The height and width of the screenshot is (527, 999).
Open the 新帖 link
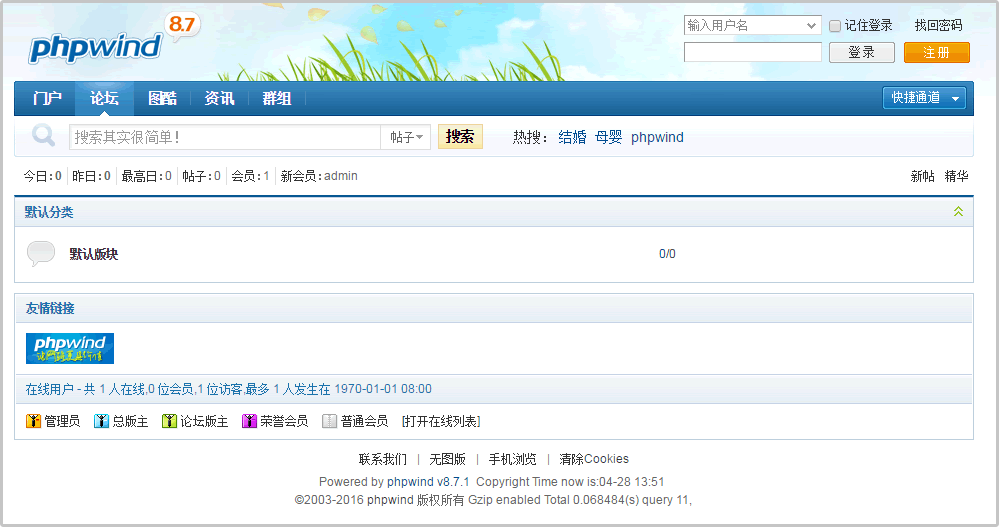(x=923, y=177)
